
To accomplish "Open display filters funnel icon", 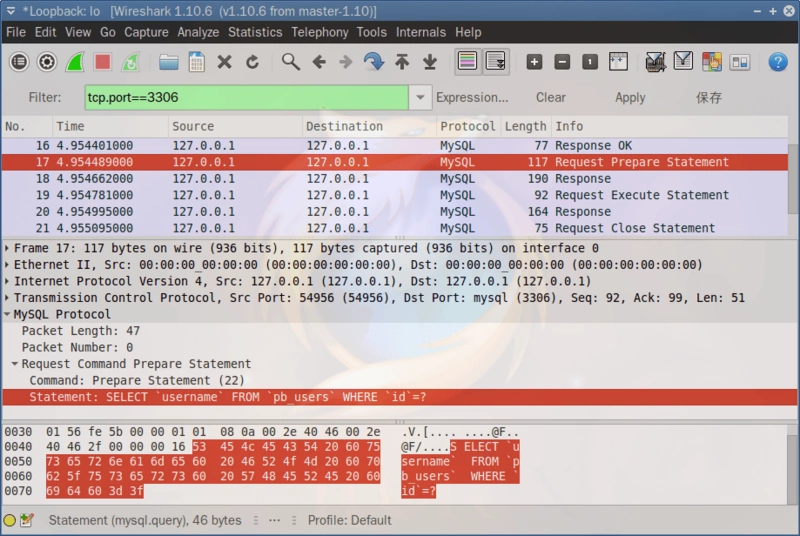I will pyautogui.click(x=683, y=62).
